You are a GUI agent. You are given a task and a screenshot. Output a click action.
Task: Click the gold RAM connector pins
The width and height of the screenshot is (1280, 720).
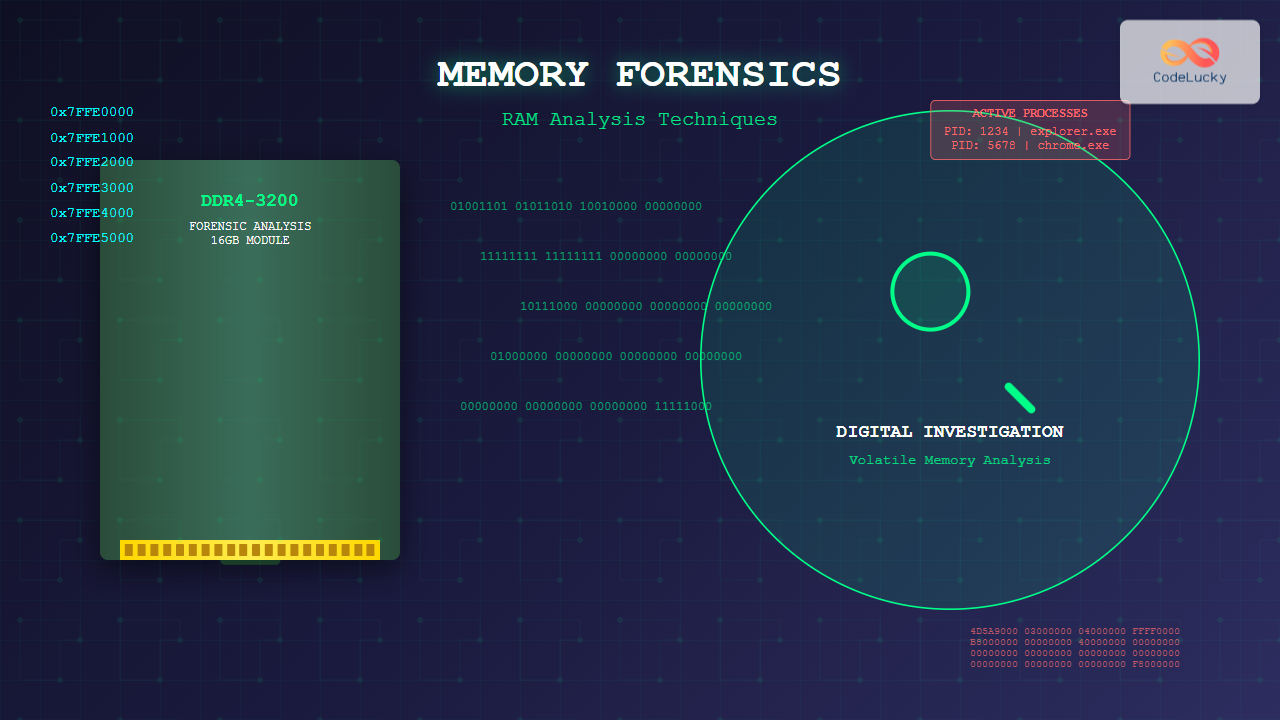tap(249, 550)
